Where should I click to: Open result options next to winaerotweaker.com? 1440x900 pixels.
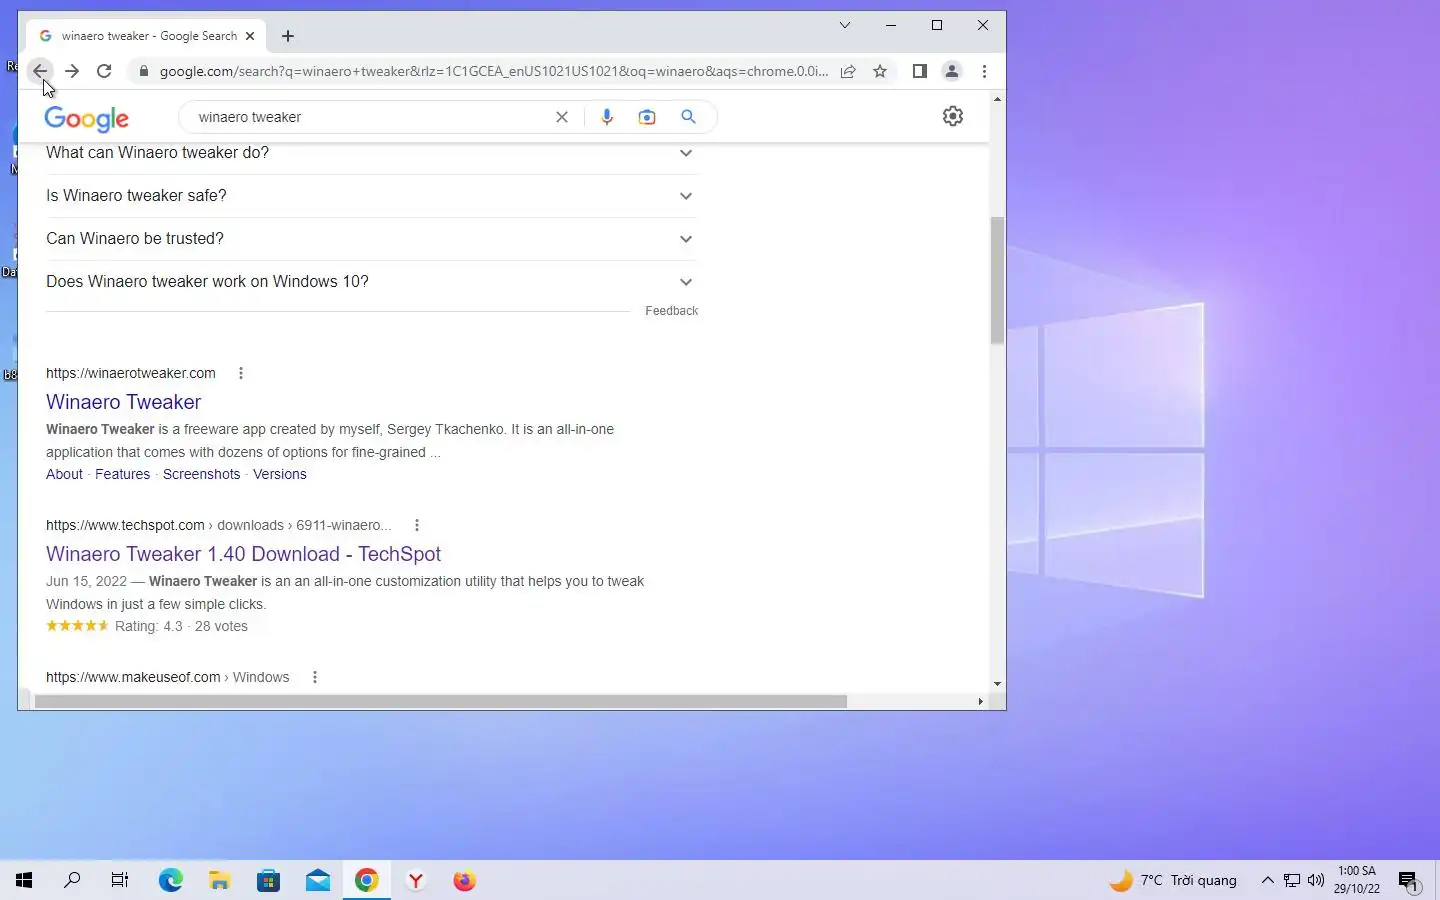241,373
